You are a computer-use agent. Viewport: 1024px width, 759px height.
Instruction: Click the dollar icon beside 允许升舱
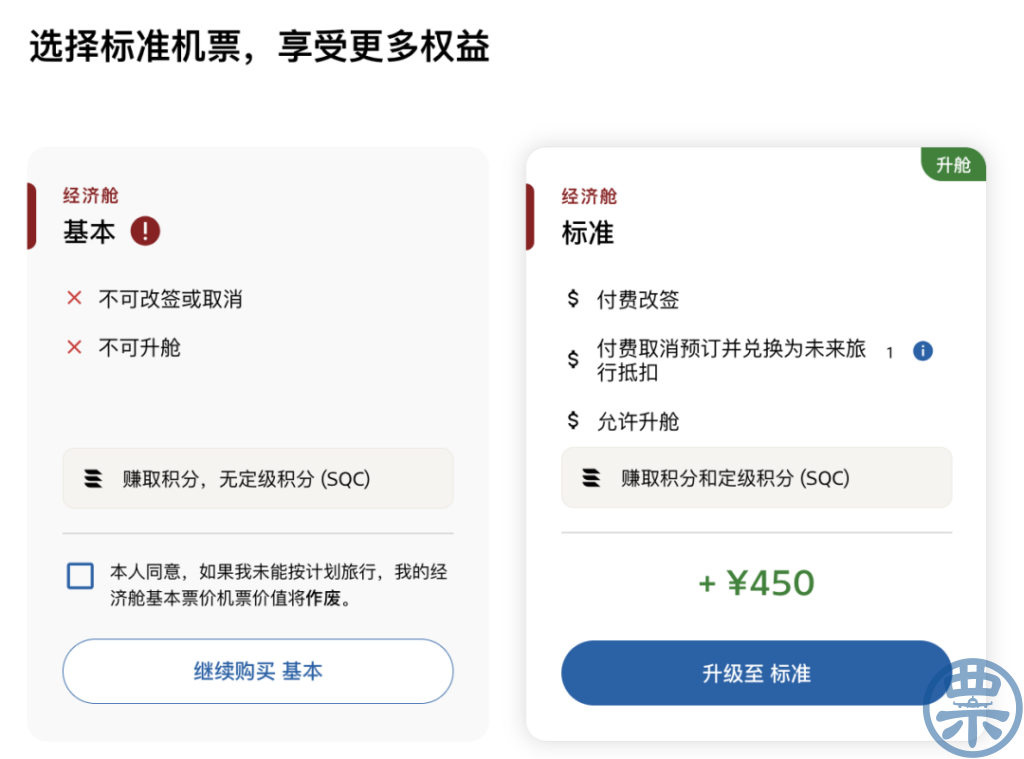pos(573,420)
